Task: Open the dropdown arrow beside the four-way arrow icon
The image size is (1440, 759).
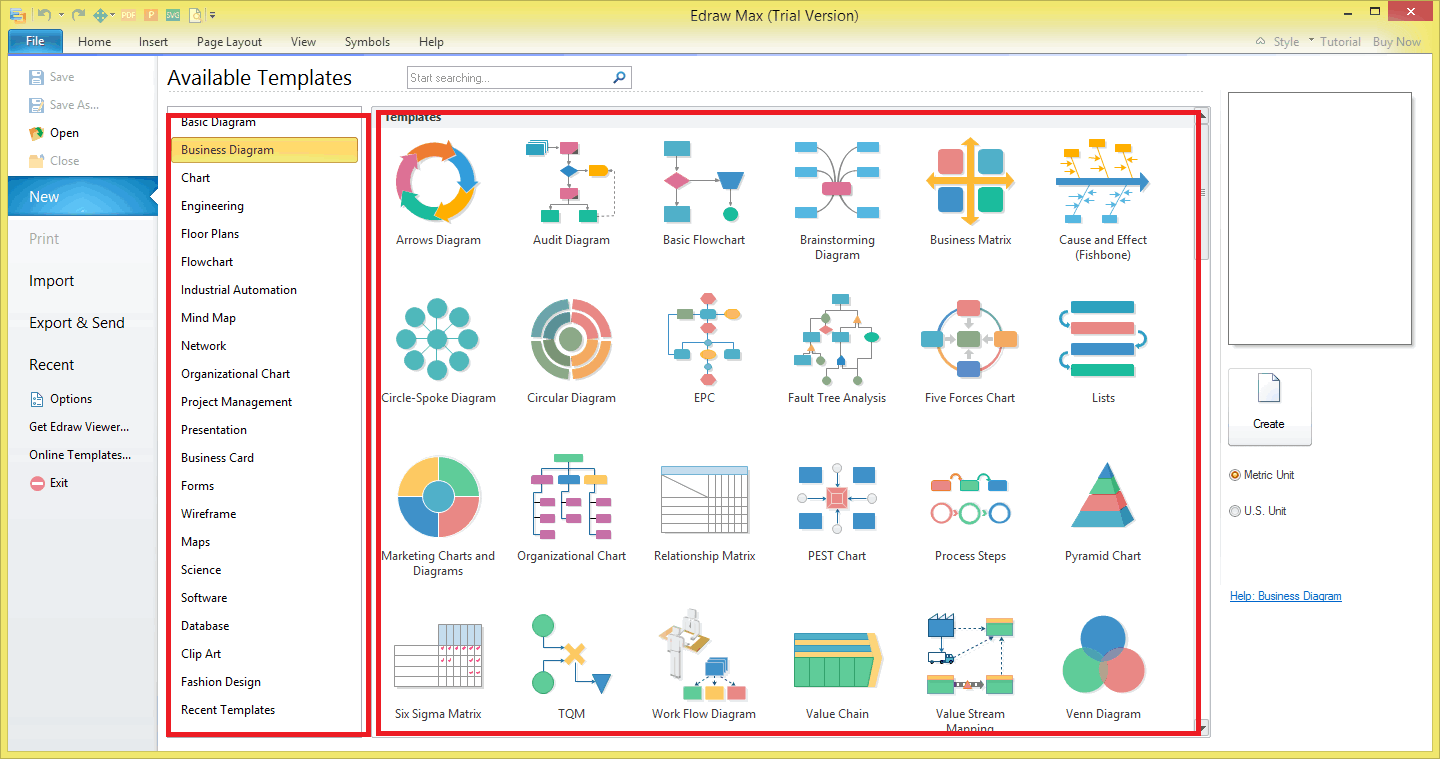Action: (x=113, y=15)
